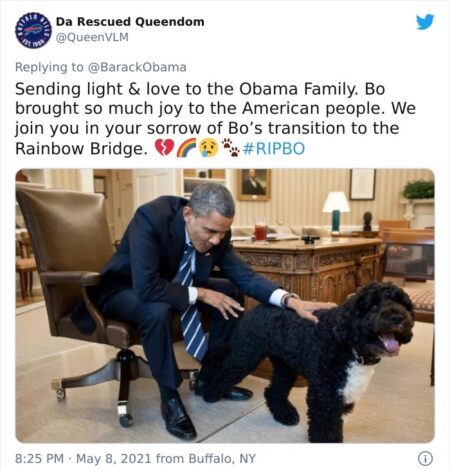Open the #RIPBO hashtag
Screen dimensions: 450x470
274,149
